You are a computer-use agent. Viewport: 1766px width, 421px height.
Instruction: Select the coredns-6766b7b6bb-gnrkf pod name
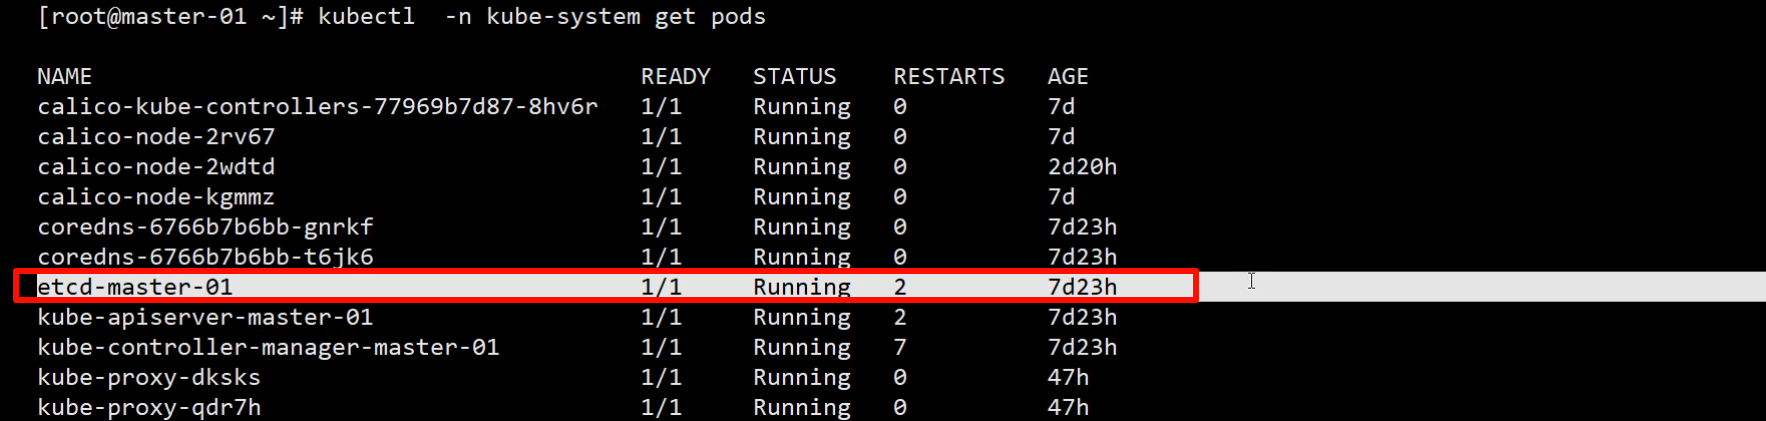[x=205, y=227]
